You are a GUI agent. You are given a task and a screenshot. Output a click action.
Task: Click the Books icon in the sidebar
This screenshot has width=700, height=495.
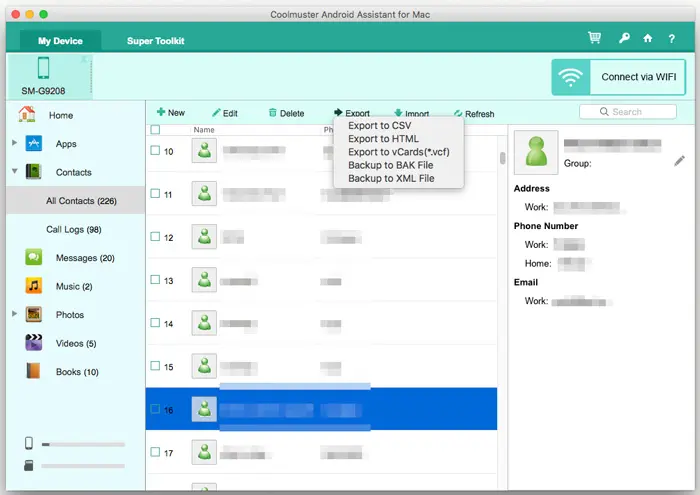(x=33, y=371)
